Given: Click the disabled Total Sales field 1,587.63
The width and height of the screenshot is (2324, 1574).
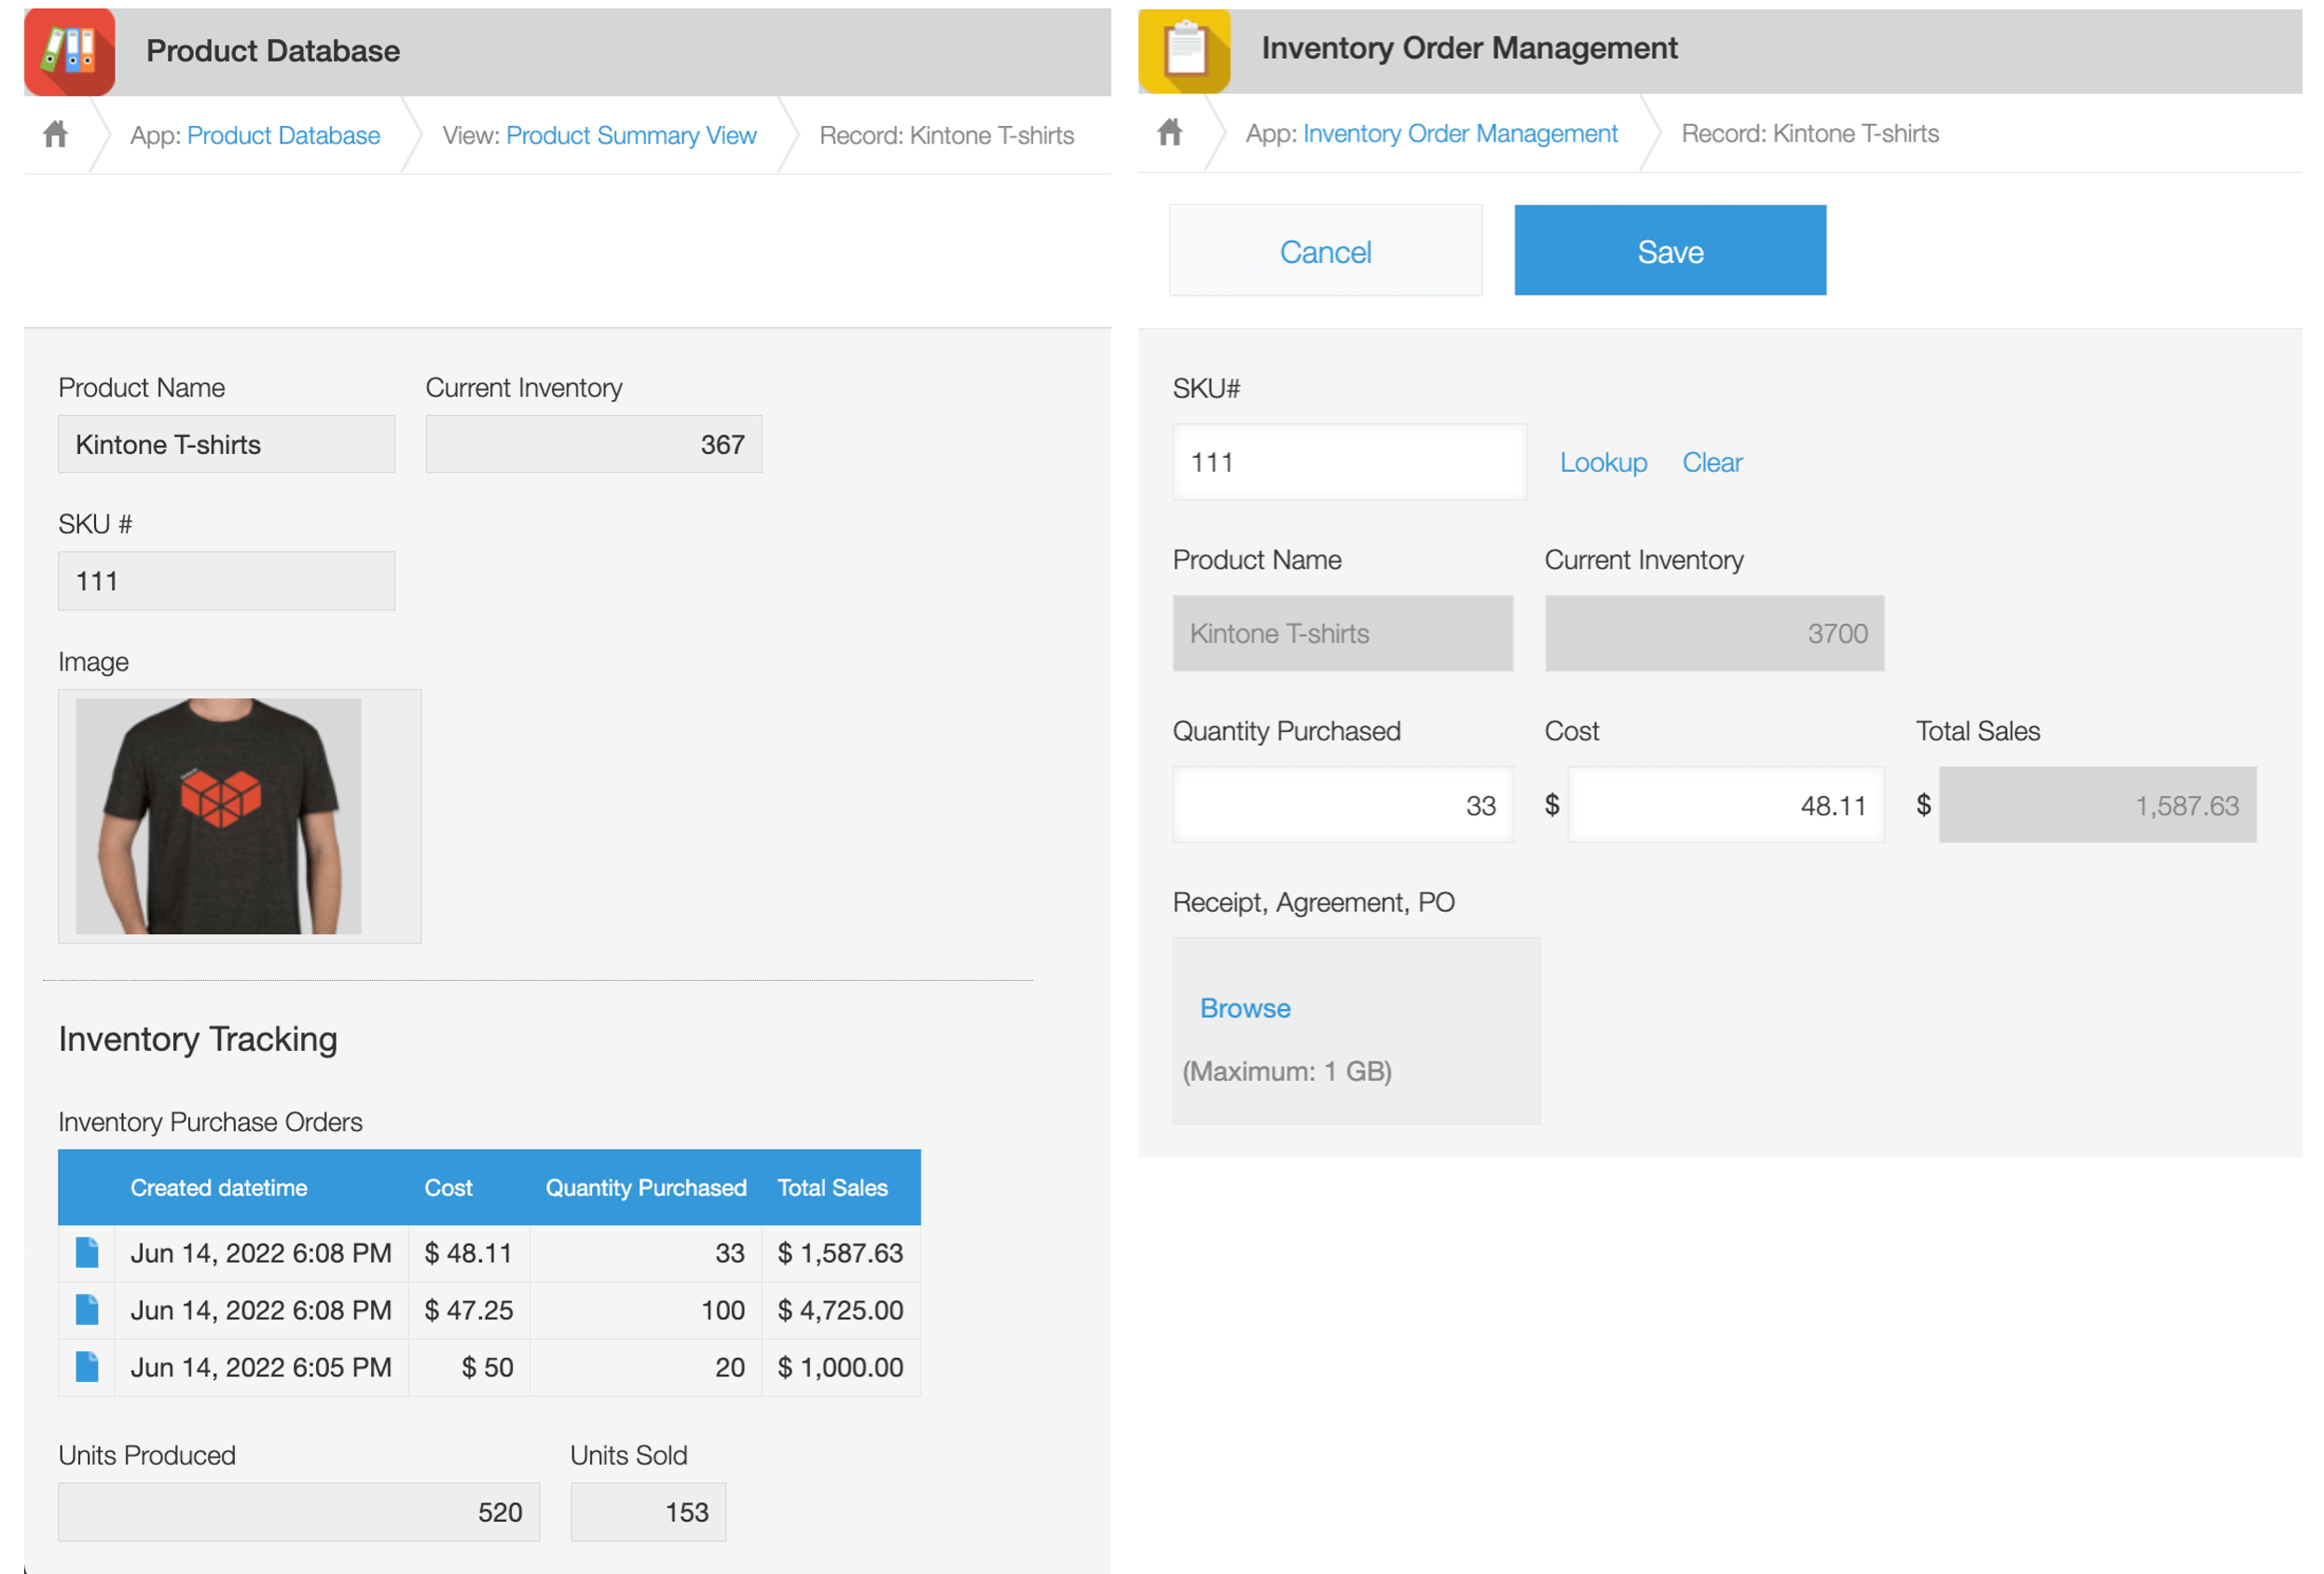Looking at the screenshot, I should [2098, 805].
